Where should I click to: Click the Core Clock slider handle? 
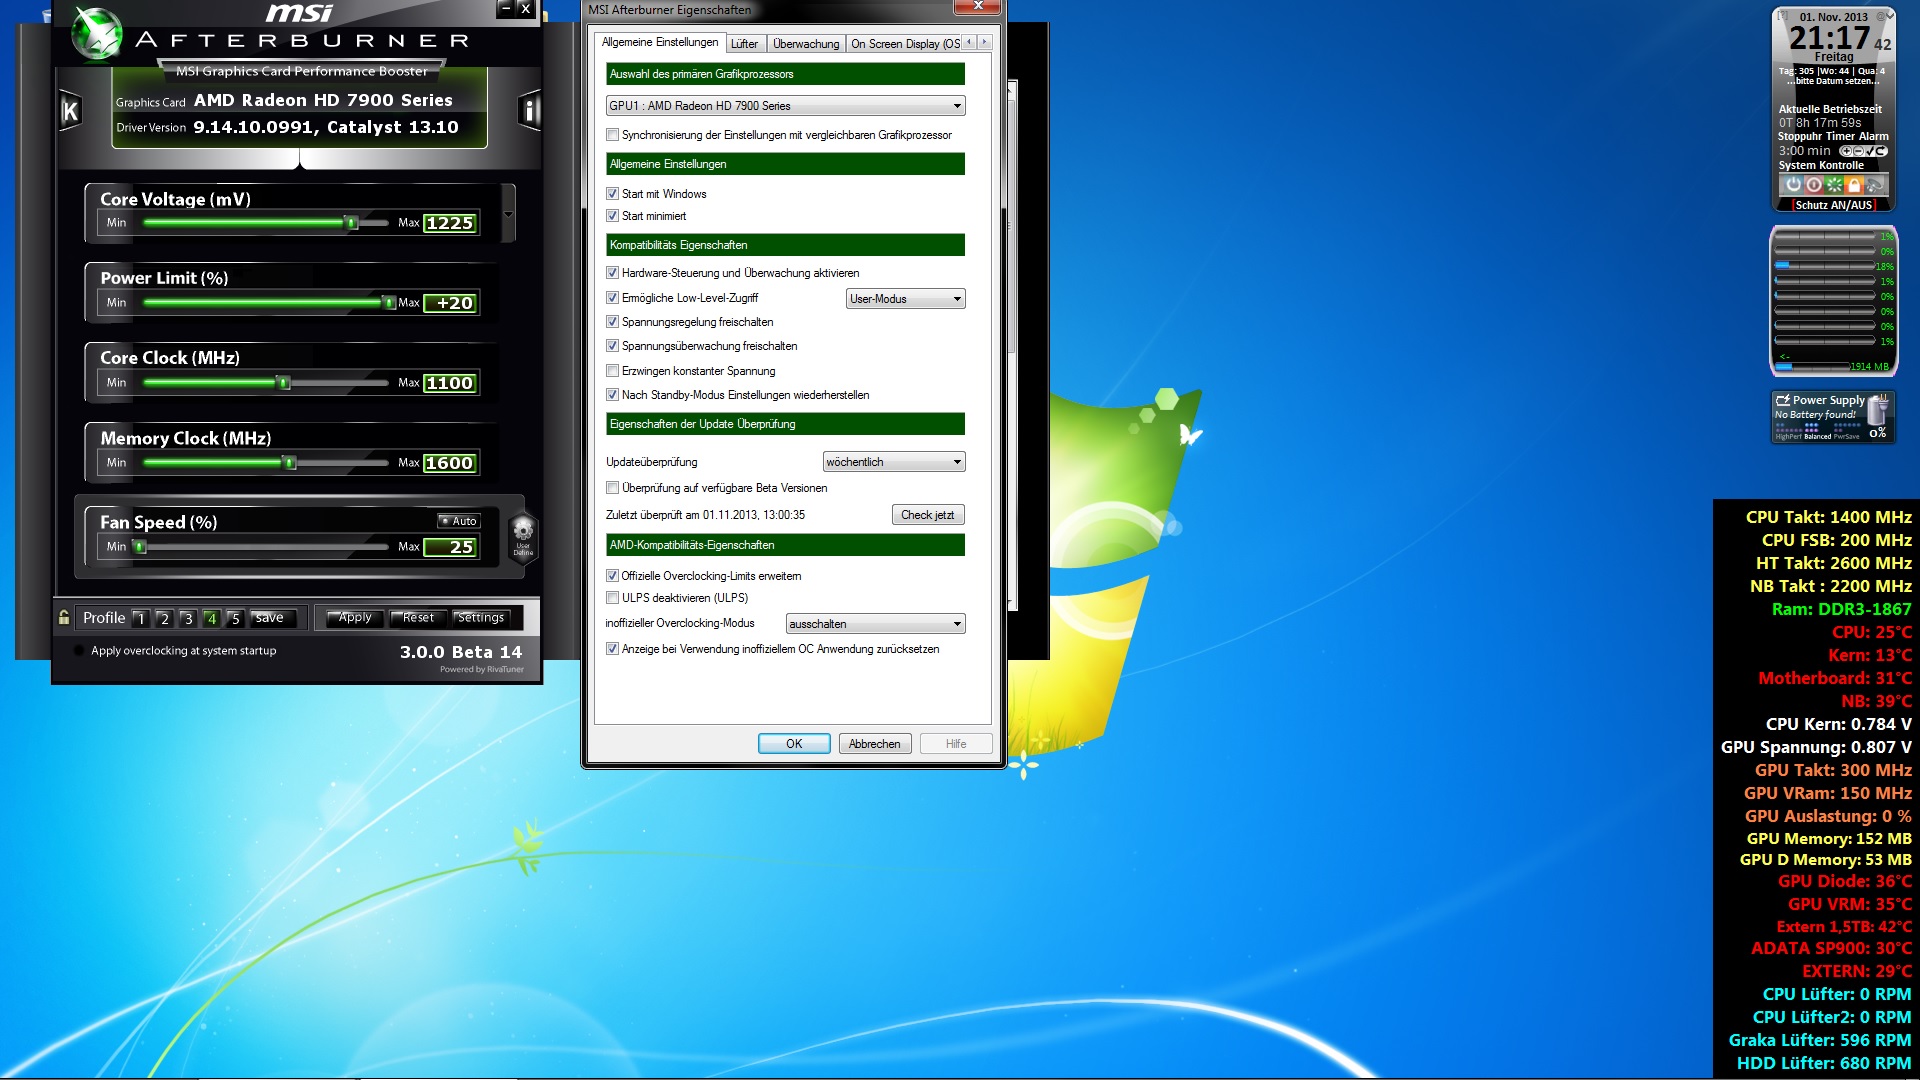point(284,383)
